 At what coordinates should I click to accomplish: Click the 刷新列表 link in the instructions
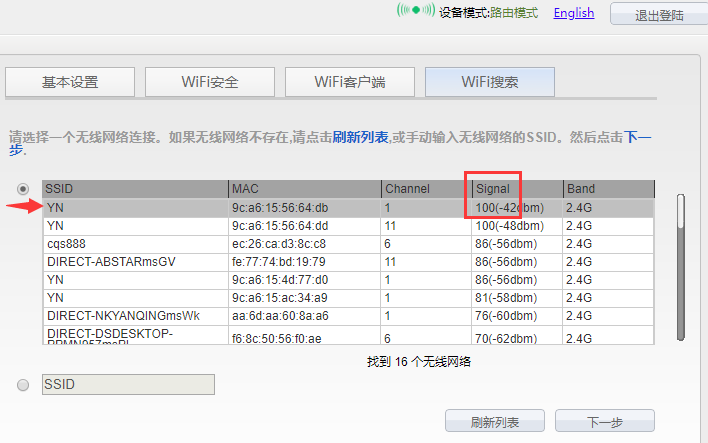tap(360, 136)
